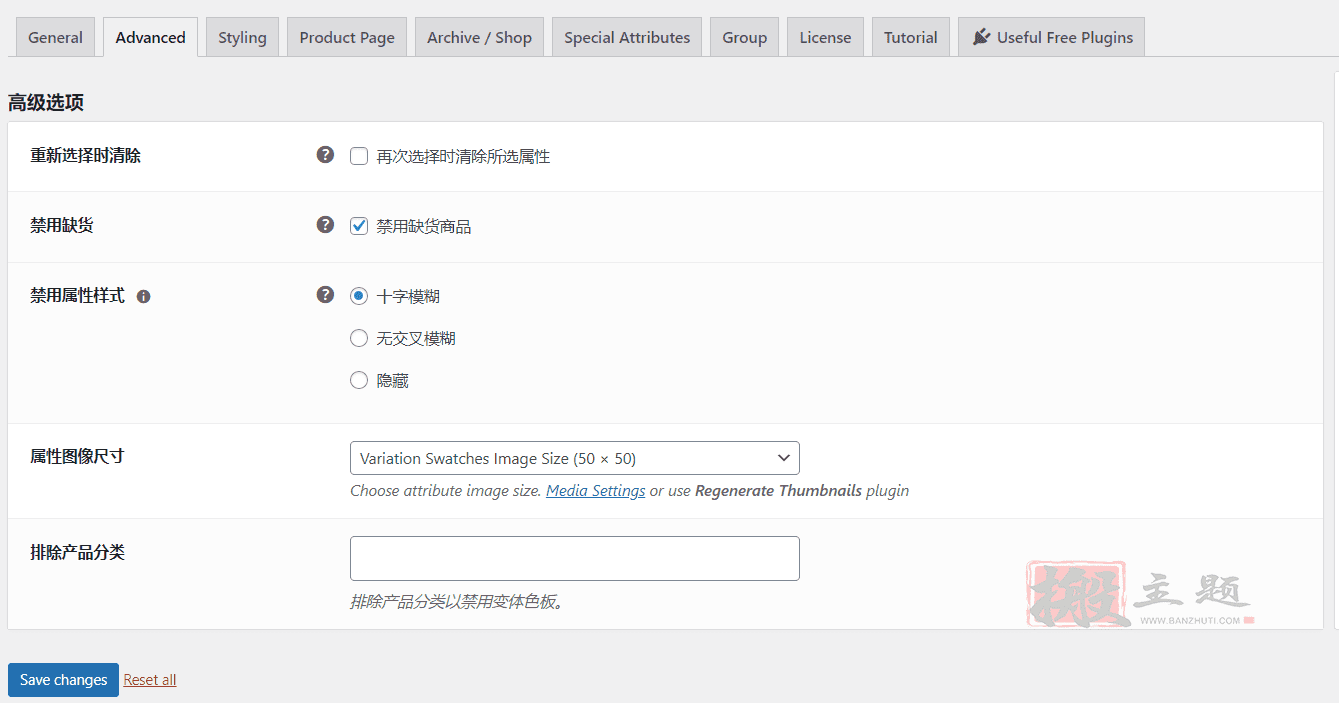Image resolution: width=1339 pixels, height=703 pixels.
Task: Click the 排除产品分类 label
Action: (x=77, y=552)
